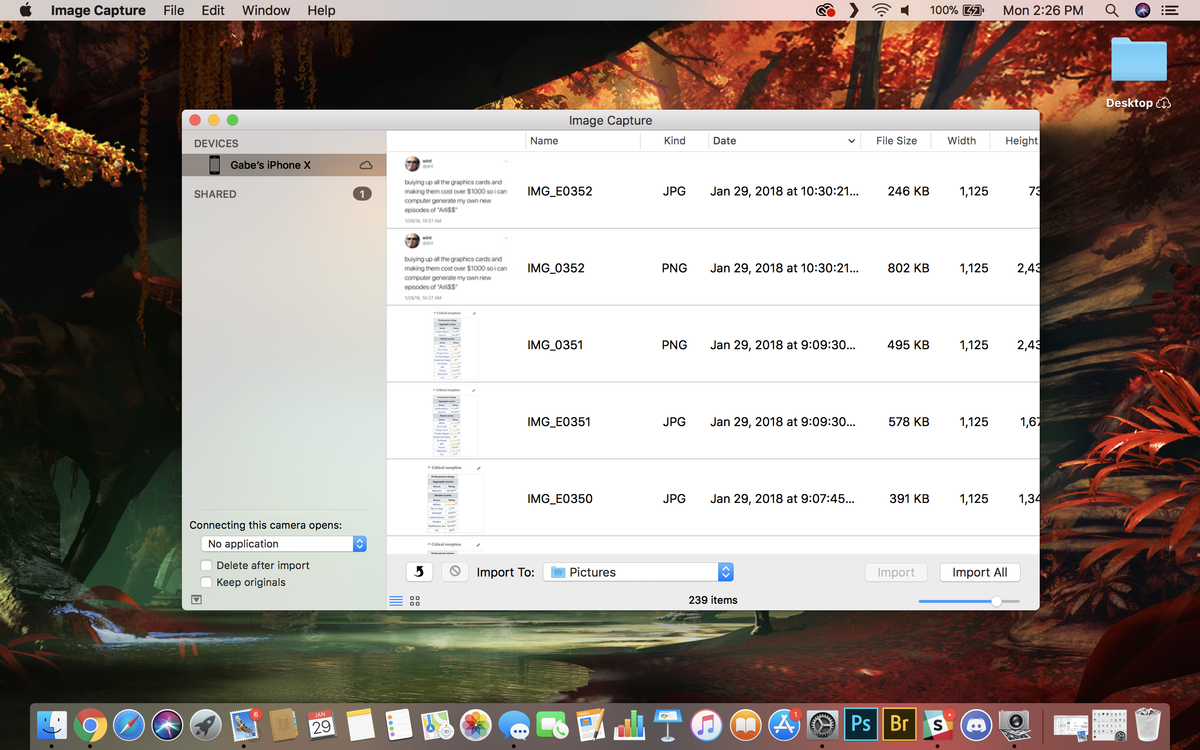The image size is (1200, 750).
Task: Switch to thumbnail grid view
Action: coord(414,599)
